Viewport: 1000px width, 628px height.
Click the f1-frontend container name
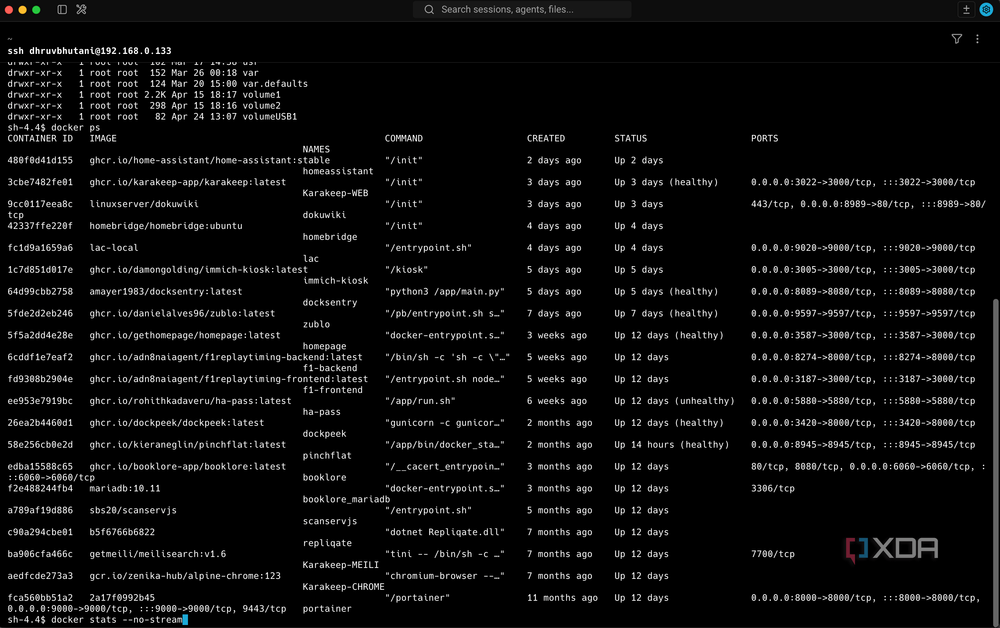332,390
